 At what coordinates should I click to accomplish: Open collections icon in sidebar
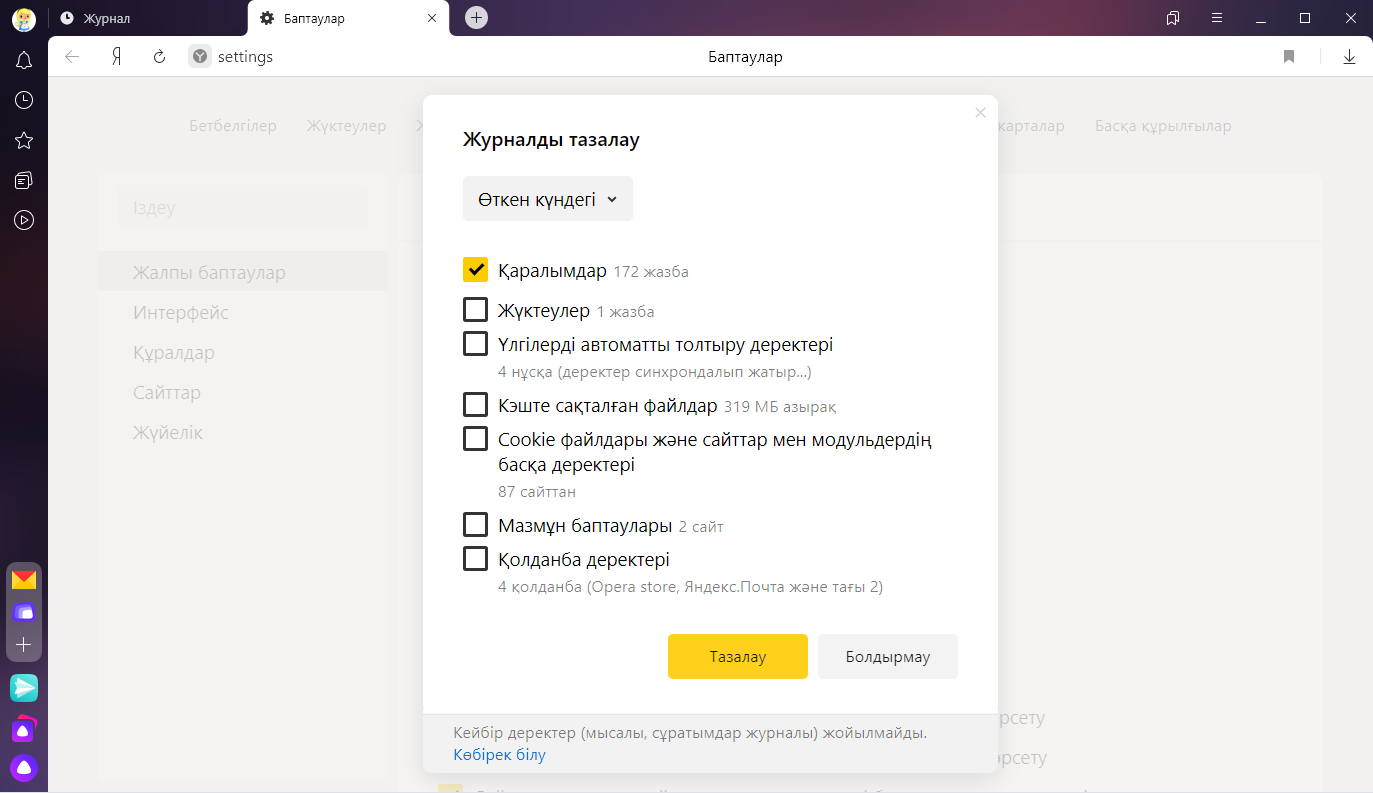click(x=24, y=180)
